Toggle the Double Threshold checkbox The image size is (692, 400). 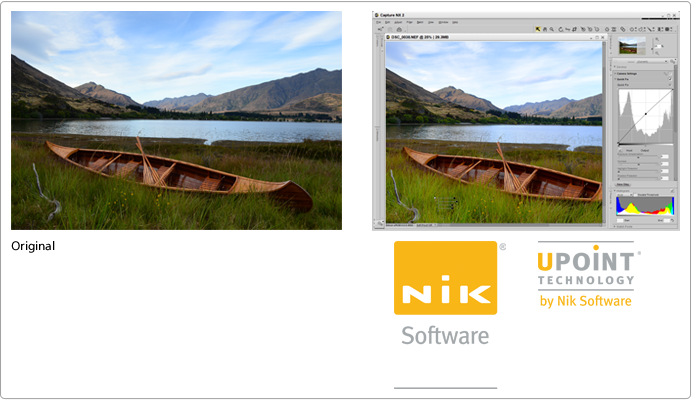pos(636,195)
